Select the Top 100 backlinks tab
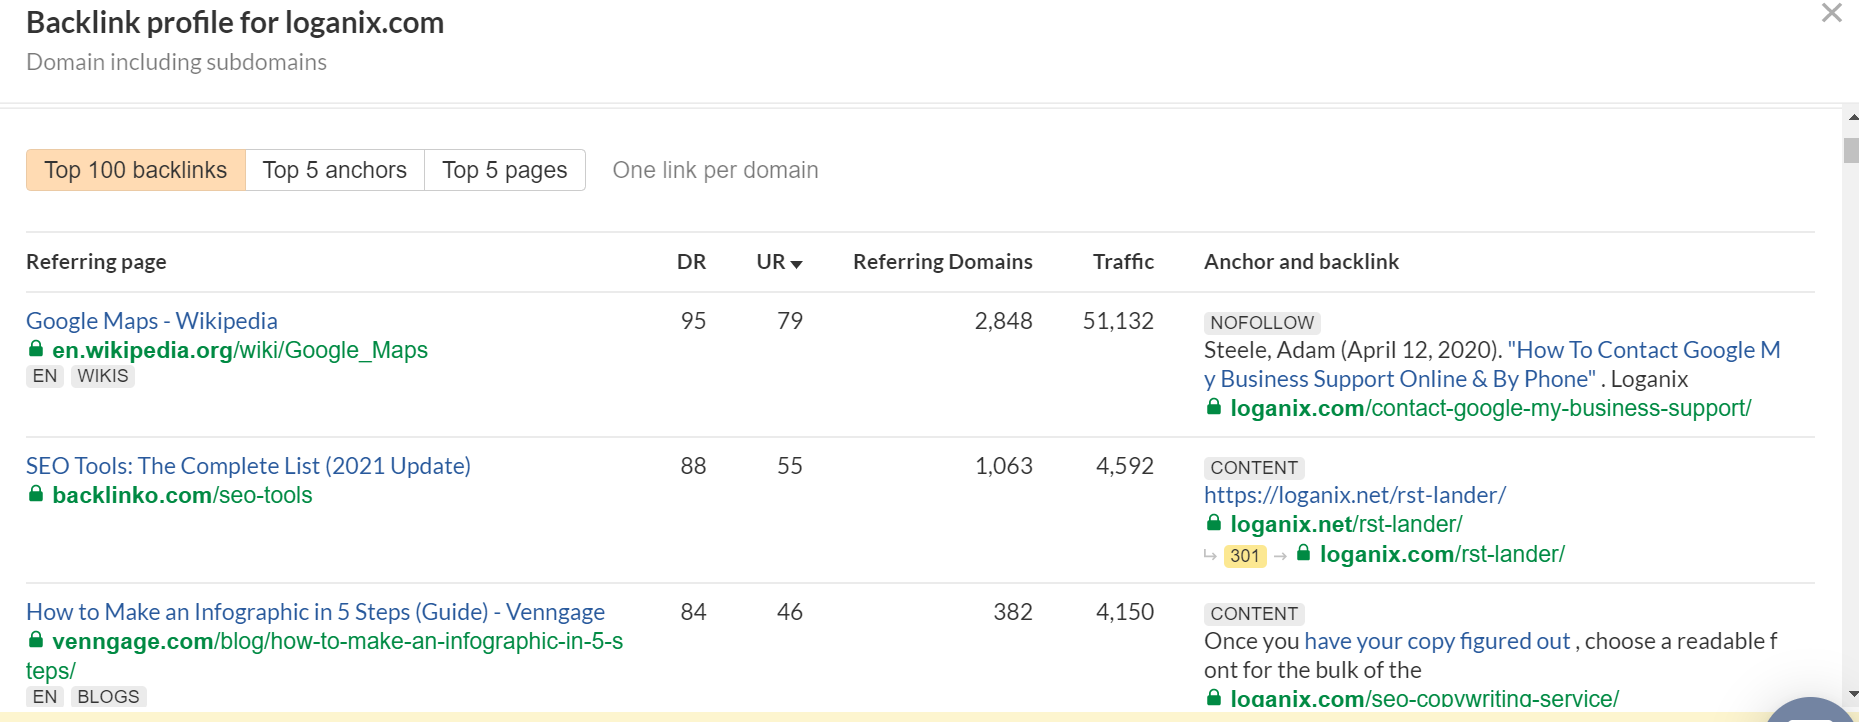1859x722 pixels. point(136,170)
